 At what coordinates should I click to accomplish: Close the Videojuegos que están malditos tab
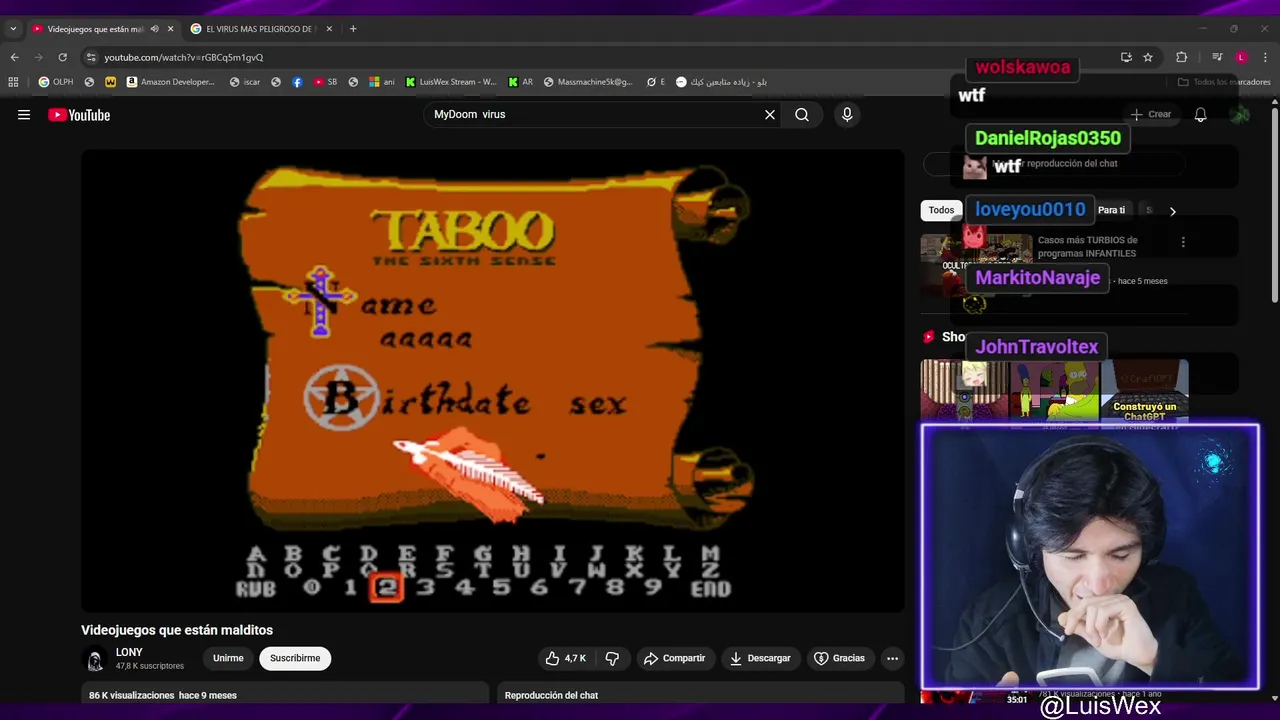coord(170,29)
